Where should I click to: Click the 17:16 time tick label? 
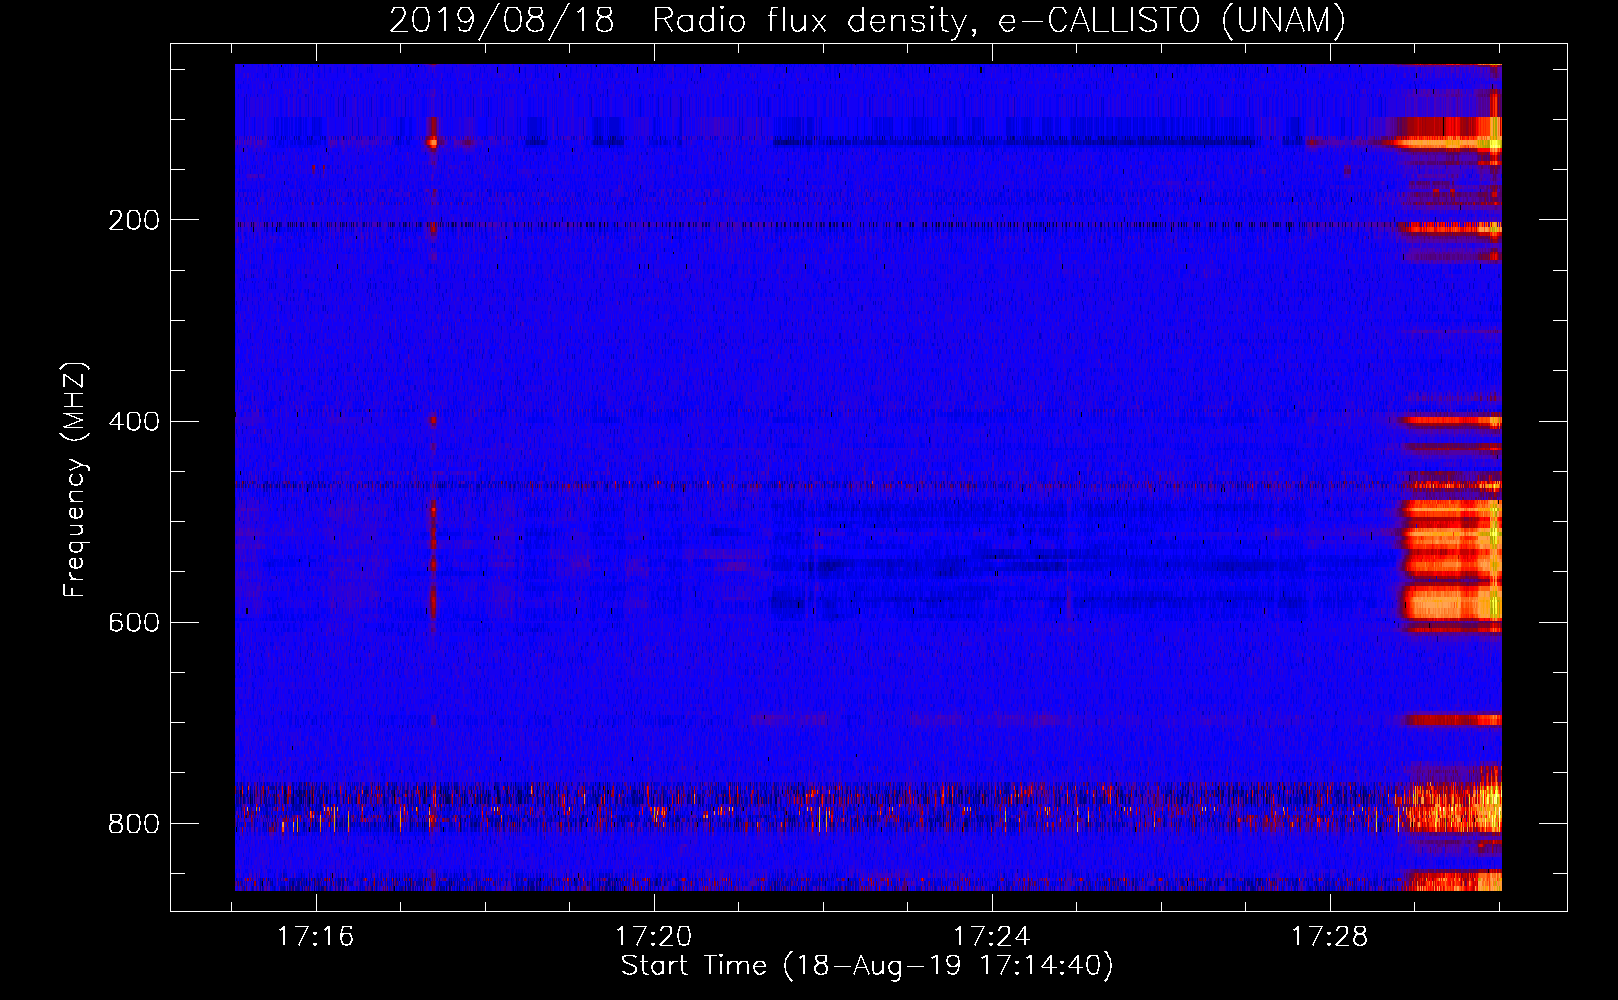coord(316,937)
